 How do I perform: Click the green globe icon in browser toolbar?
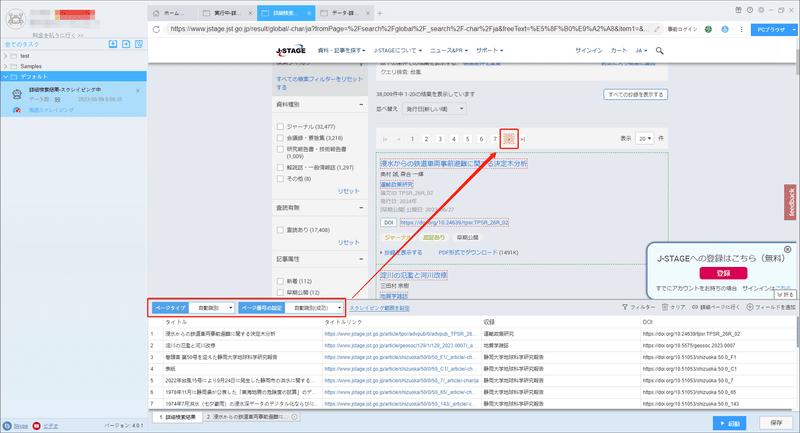pyautogui.click(x=708, y=29)
